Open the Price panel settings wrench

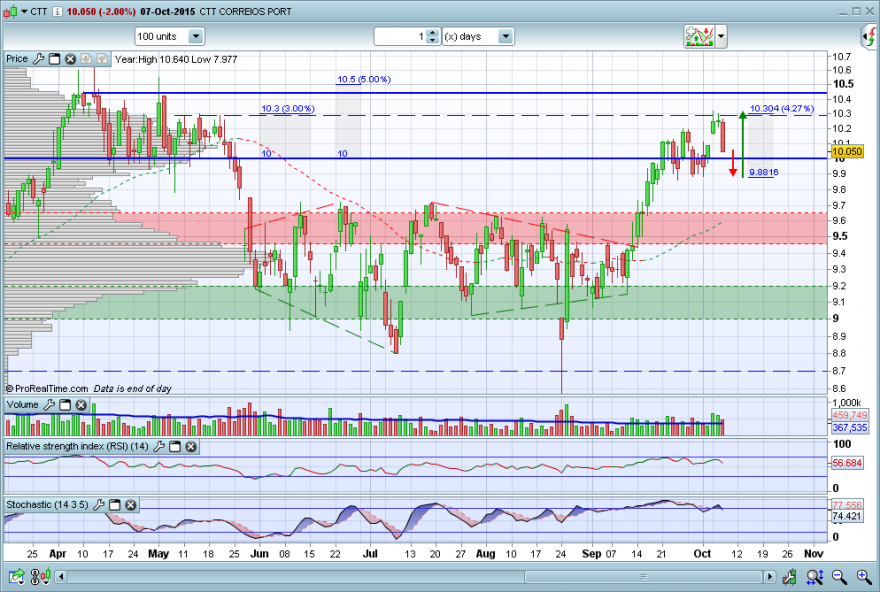tap(39, 59)
